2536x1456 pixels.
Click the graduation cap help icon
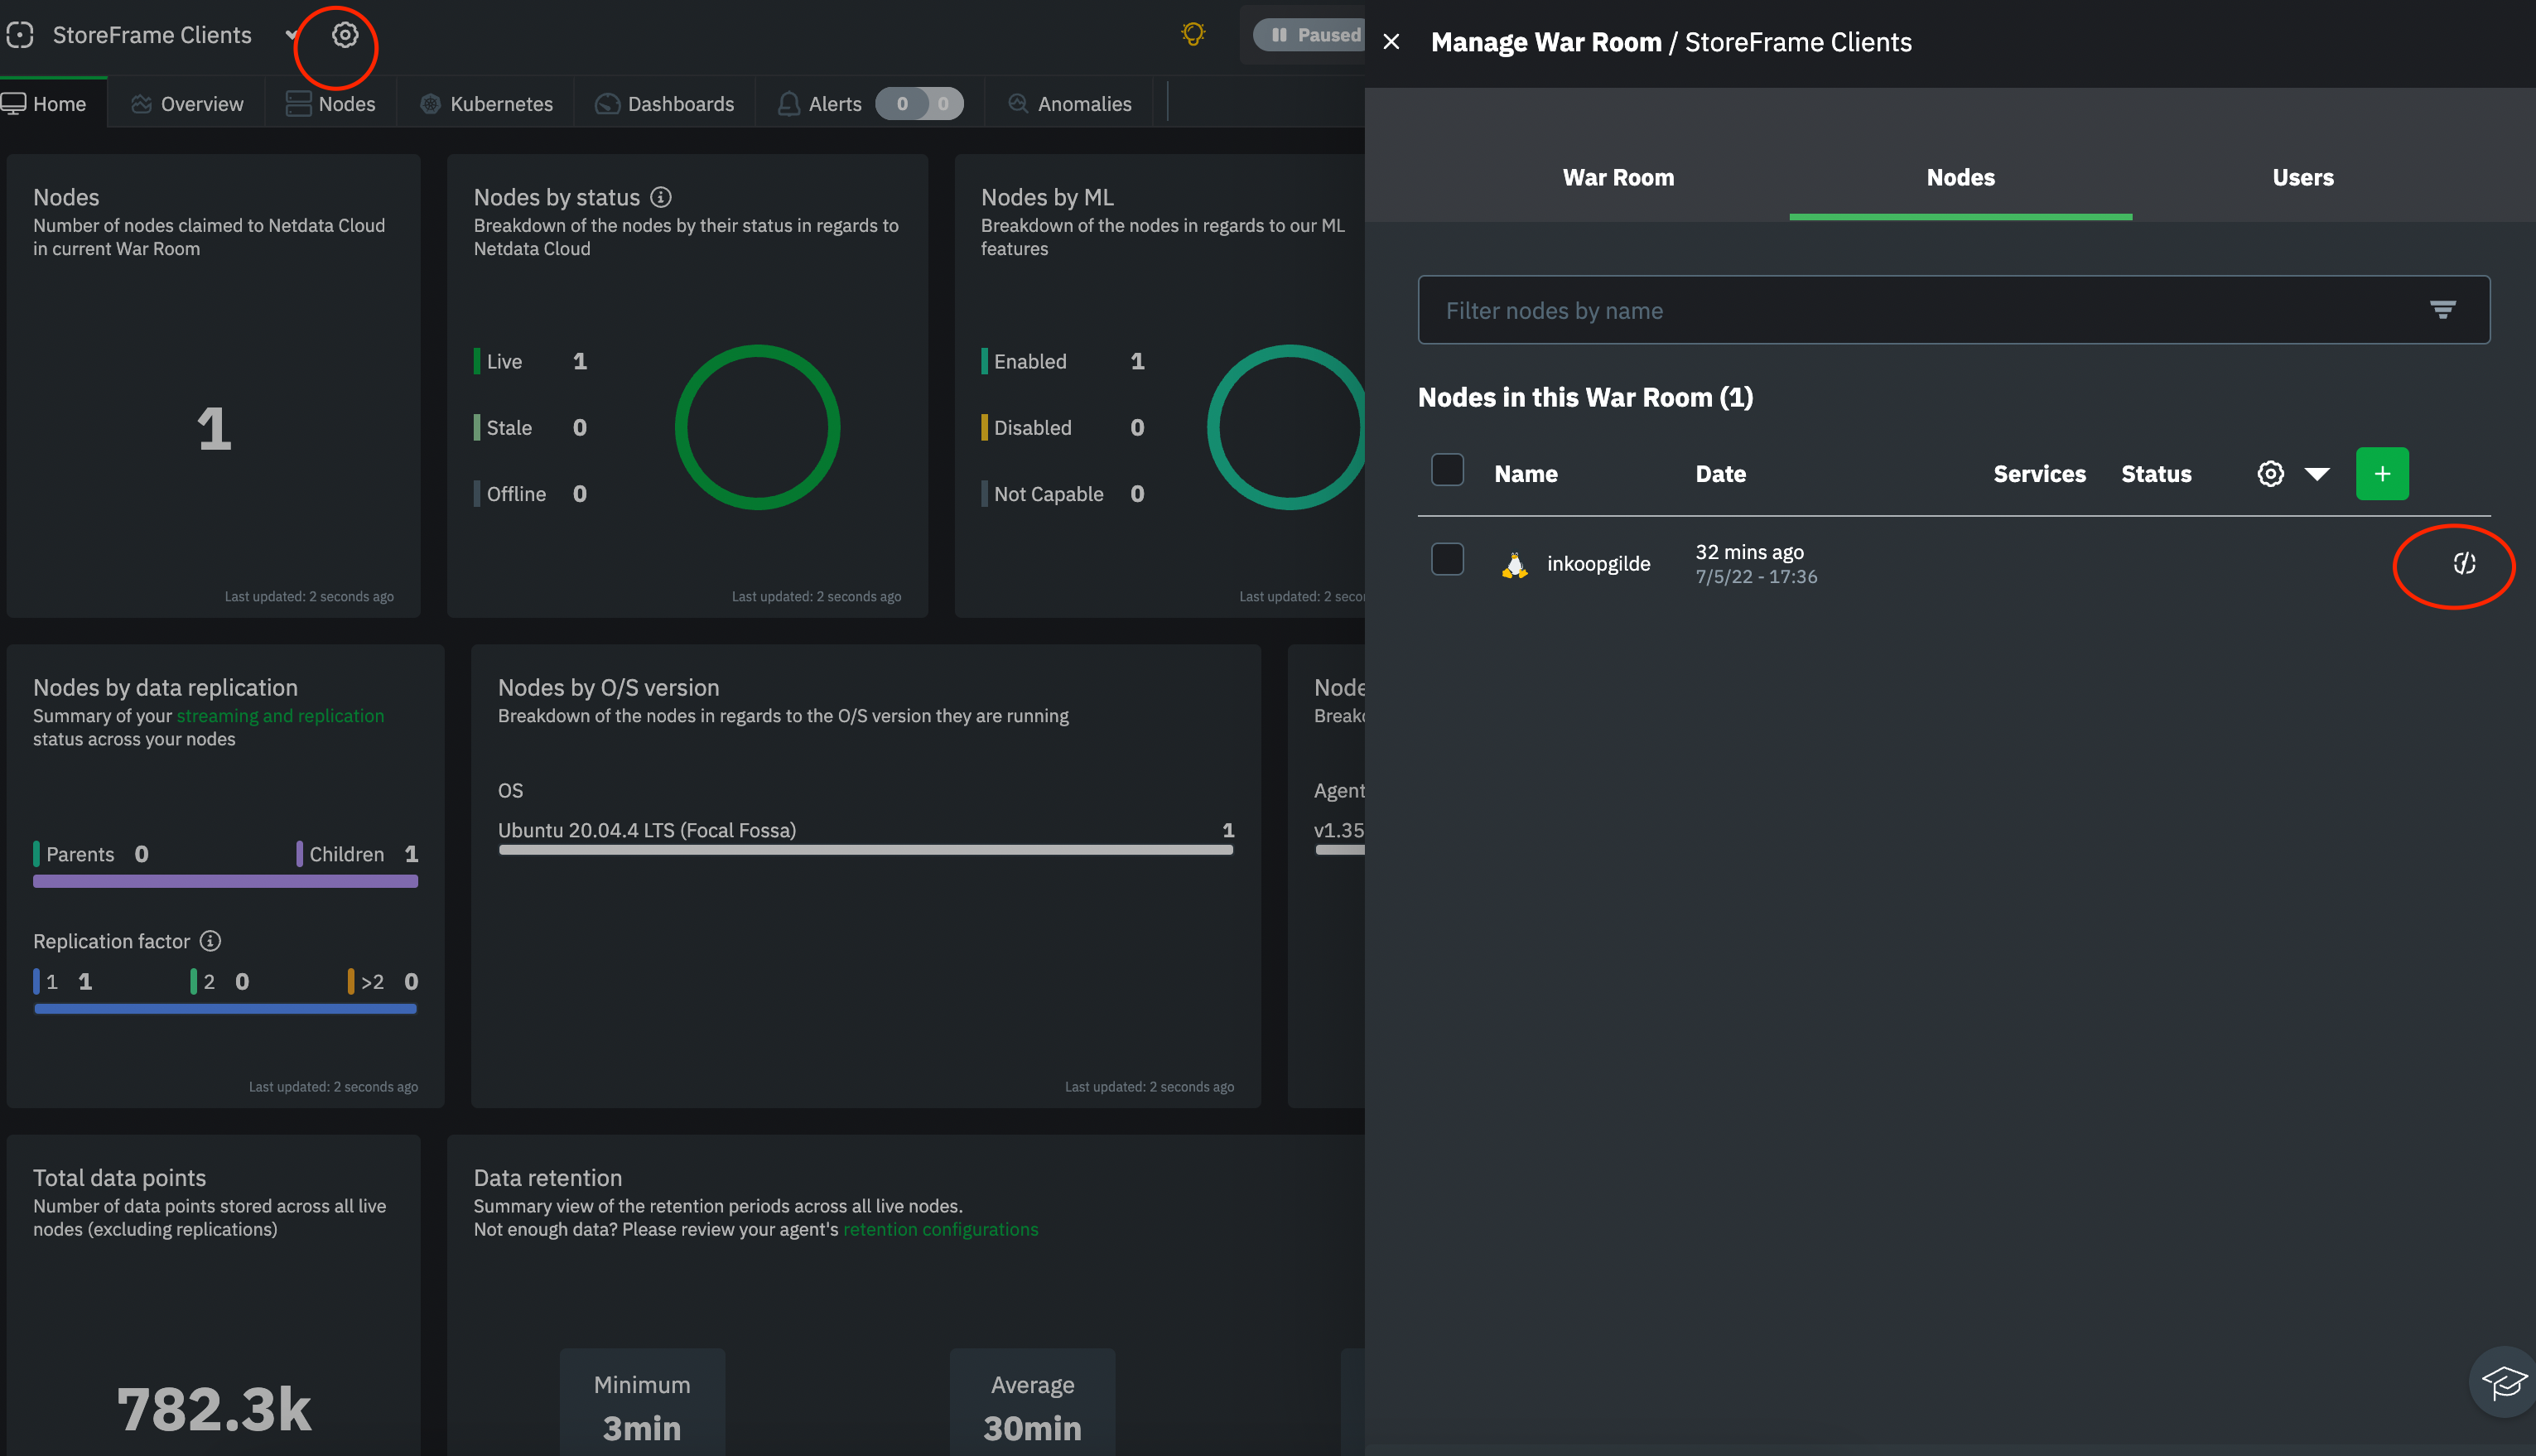coord(2504,1383)
